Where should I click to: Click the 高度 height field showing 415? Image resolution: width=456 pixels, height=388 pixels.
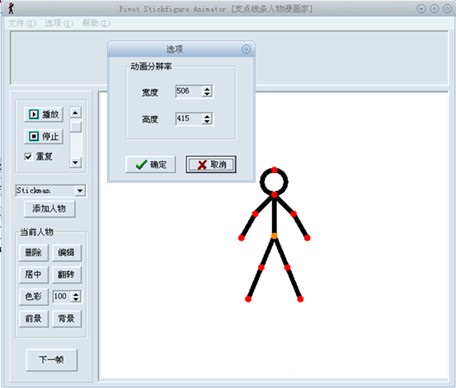click(x=189, y=118)
